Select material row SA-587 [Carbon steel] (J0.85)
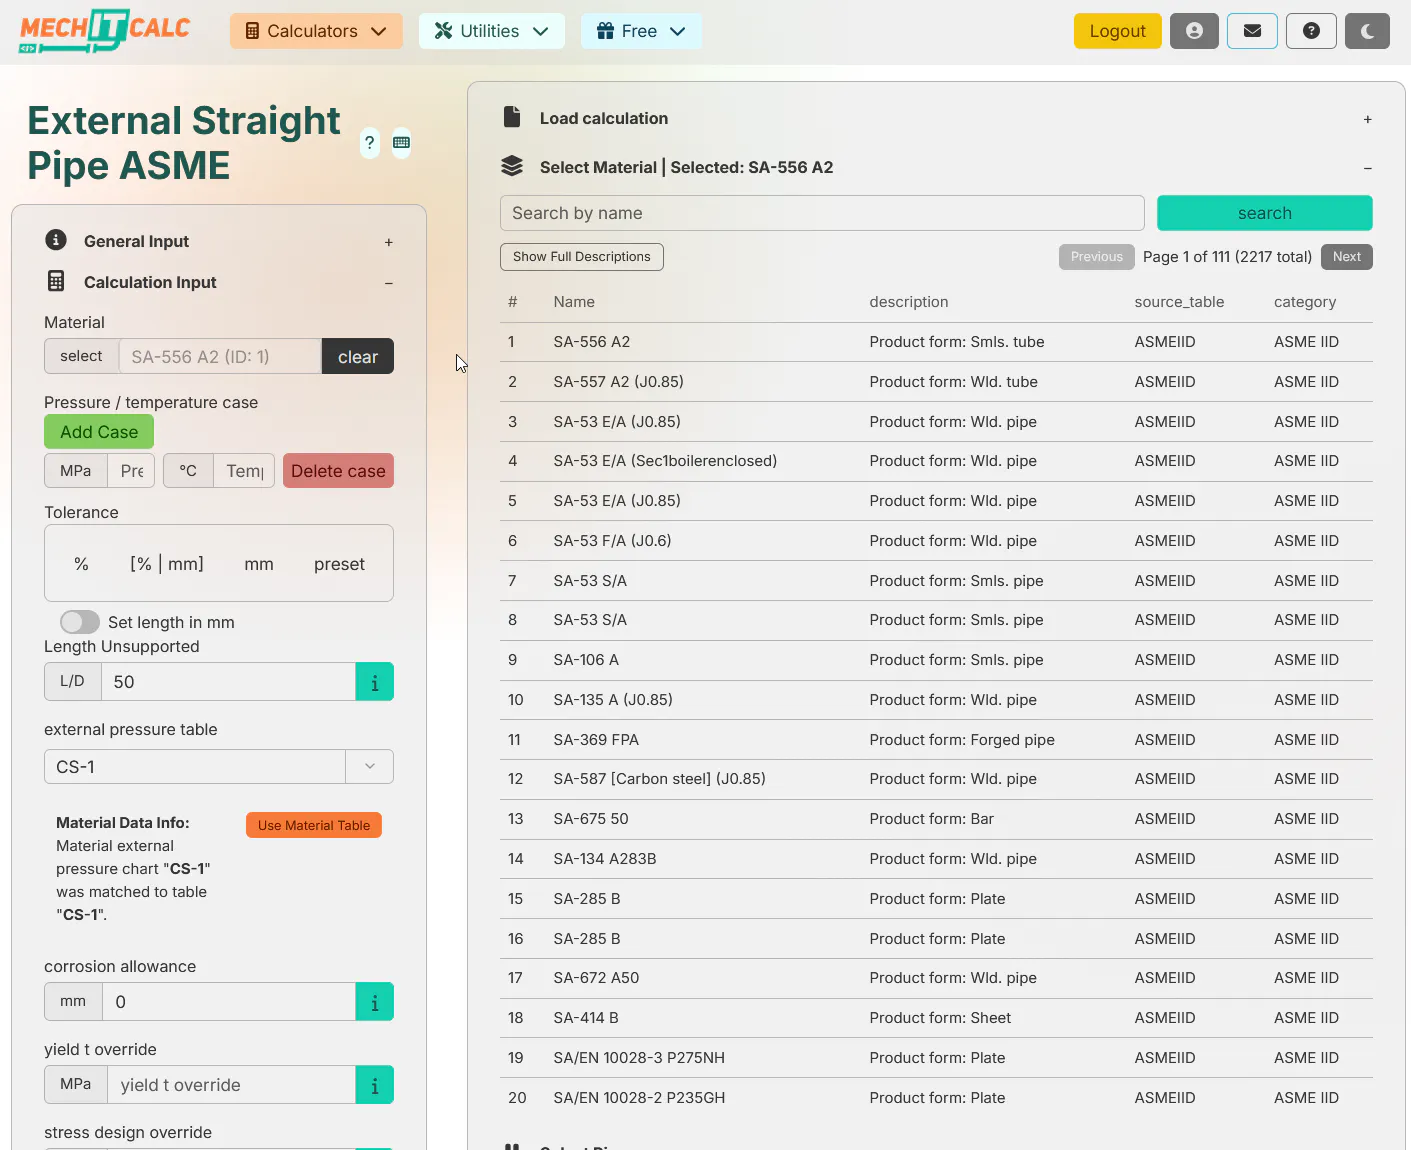Screen dimensions: 1411x1150 936,779
